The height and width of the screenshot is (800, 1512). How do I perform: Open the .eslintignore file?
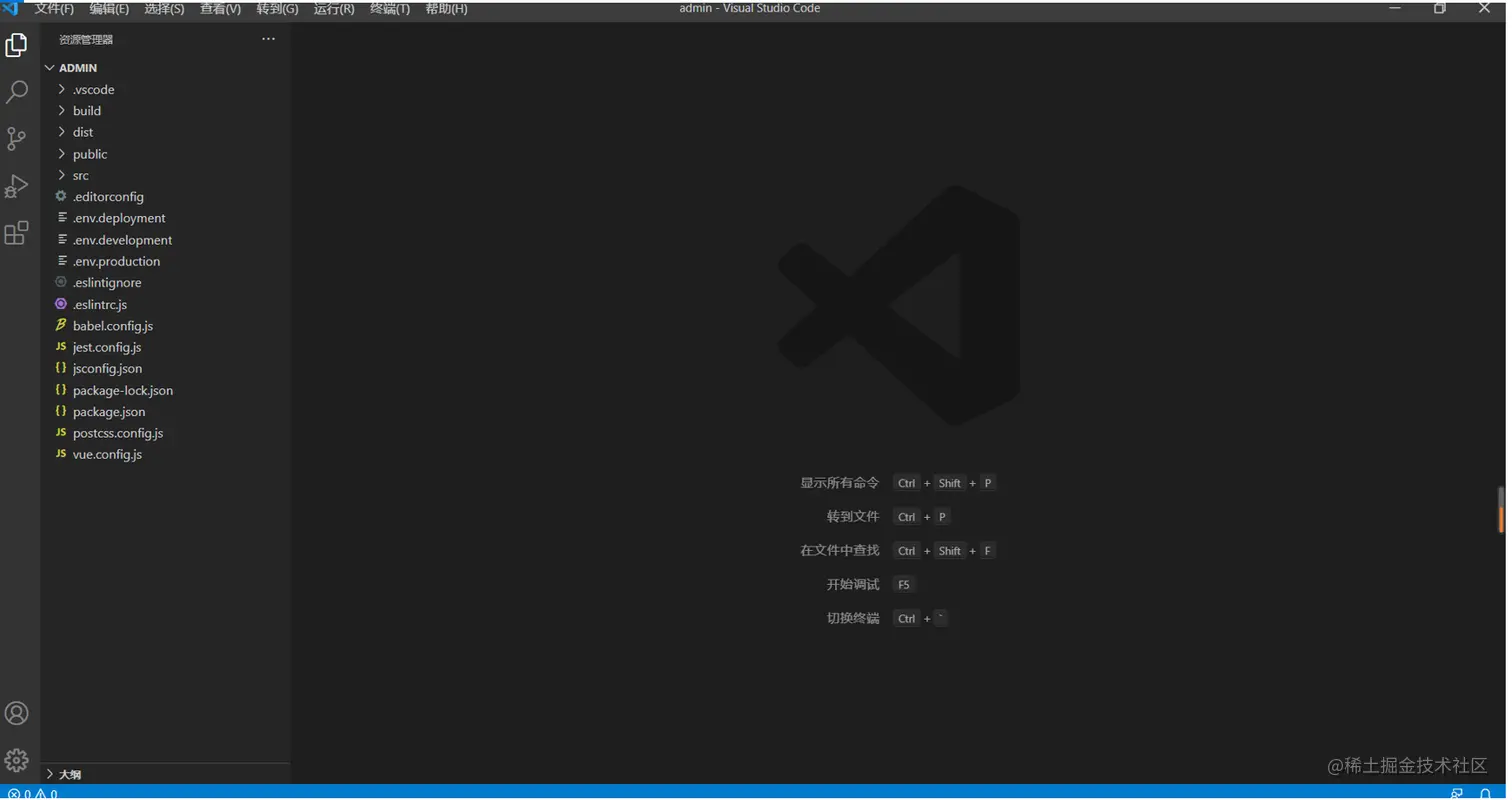[165, 283]
